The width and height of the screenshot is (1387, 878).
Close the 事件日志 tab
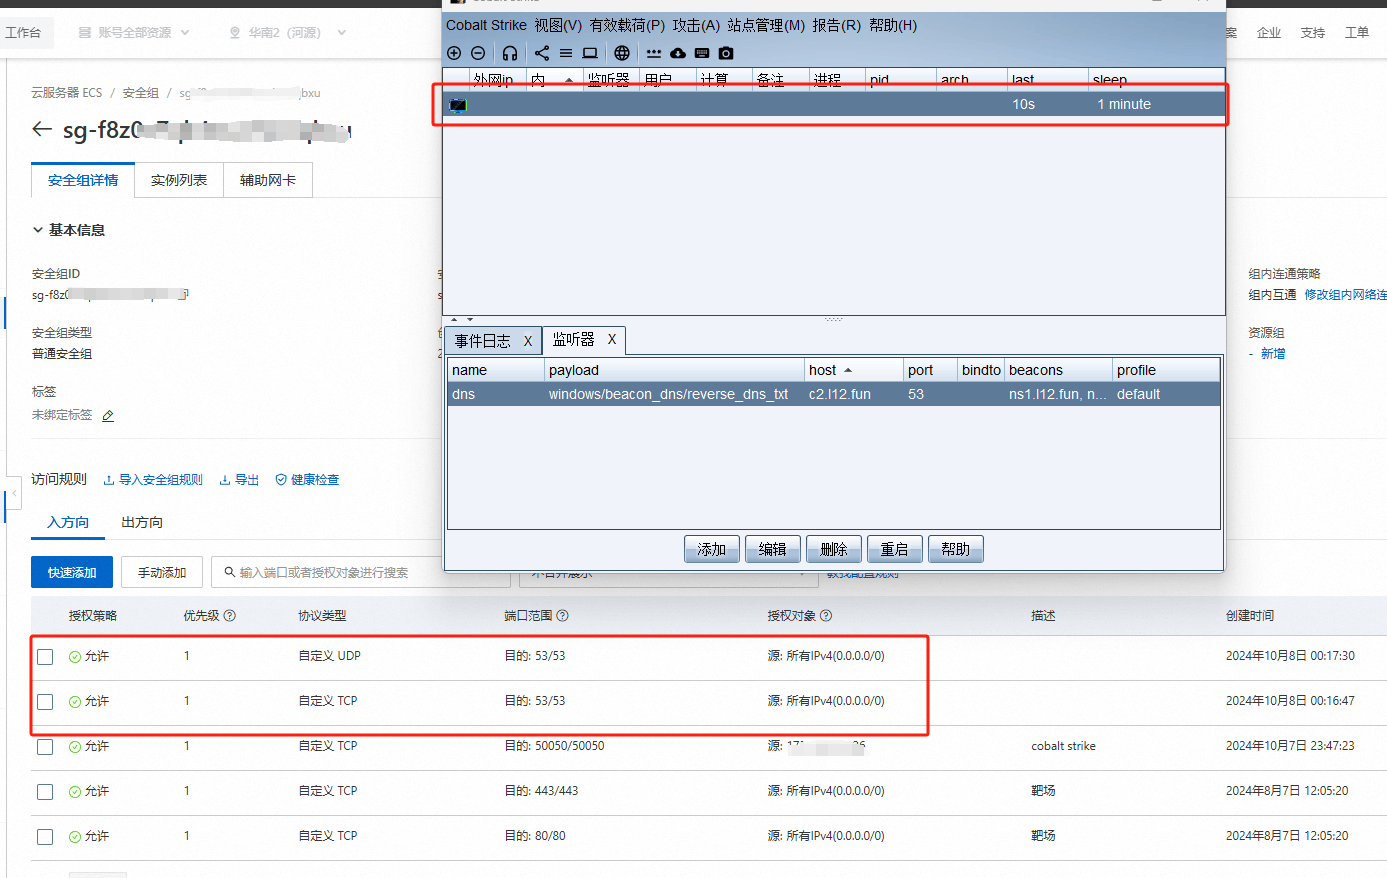click(x=528, y=341)
